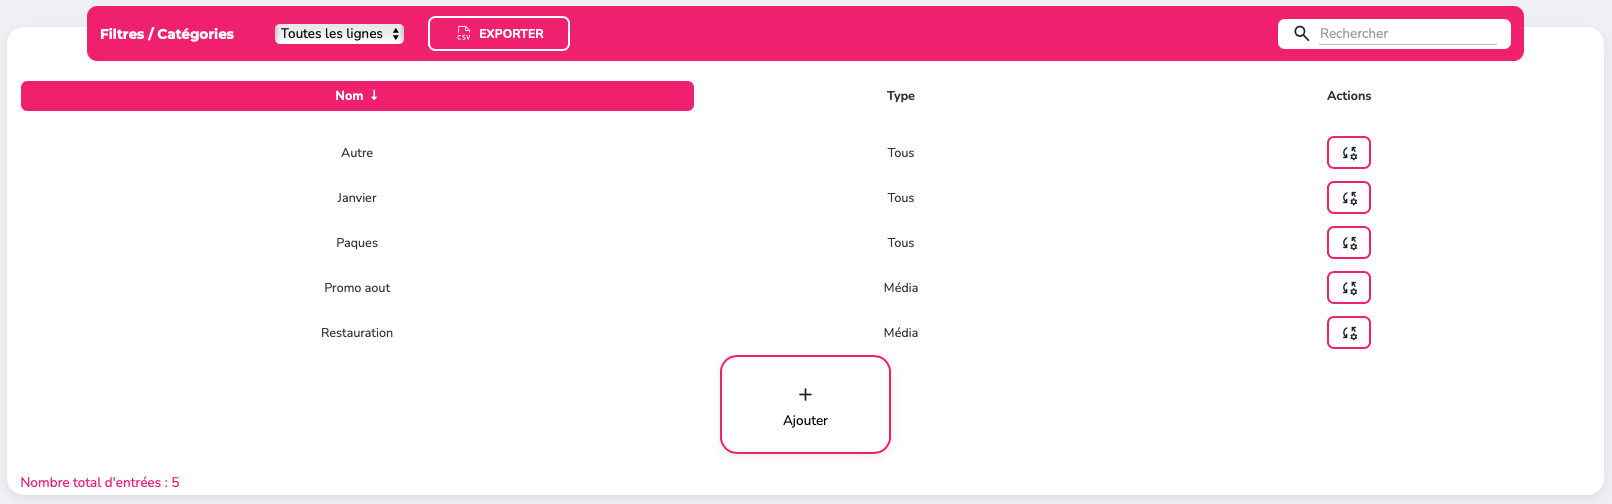This screenshot has width=1612, height=504.
Task: Open the settings action icon for Restauration
Action: 1349,333
